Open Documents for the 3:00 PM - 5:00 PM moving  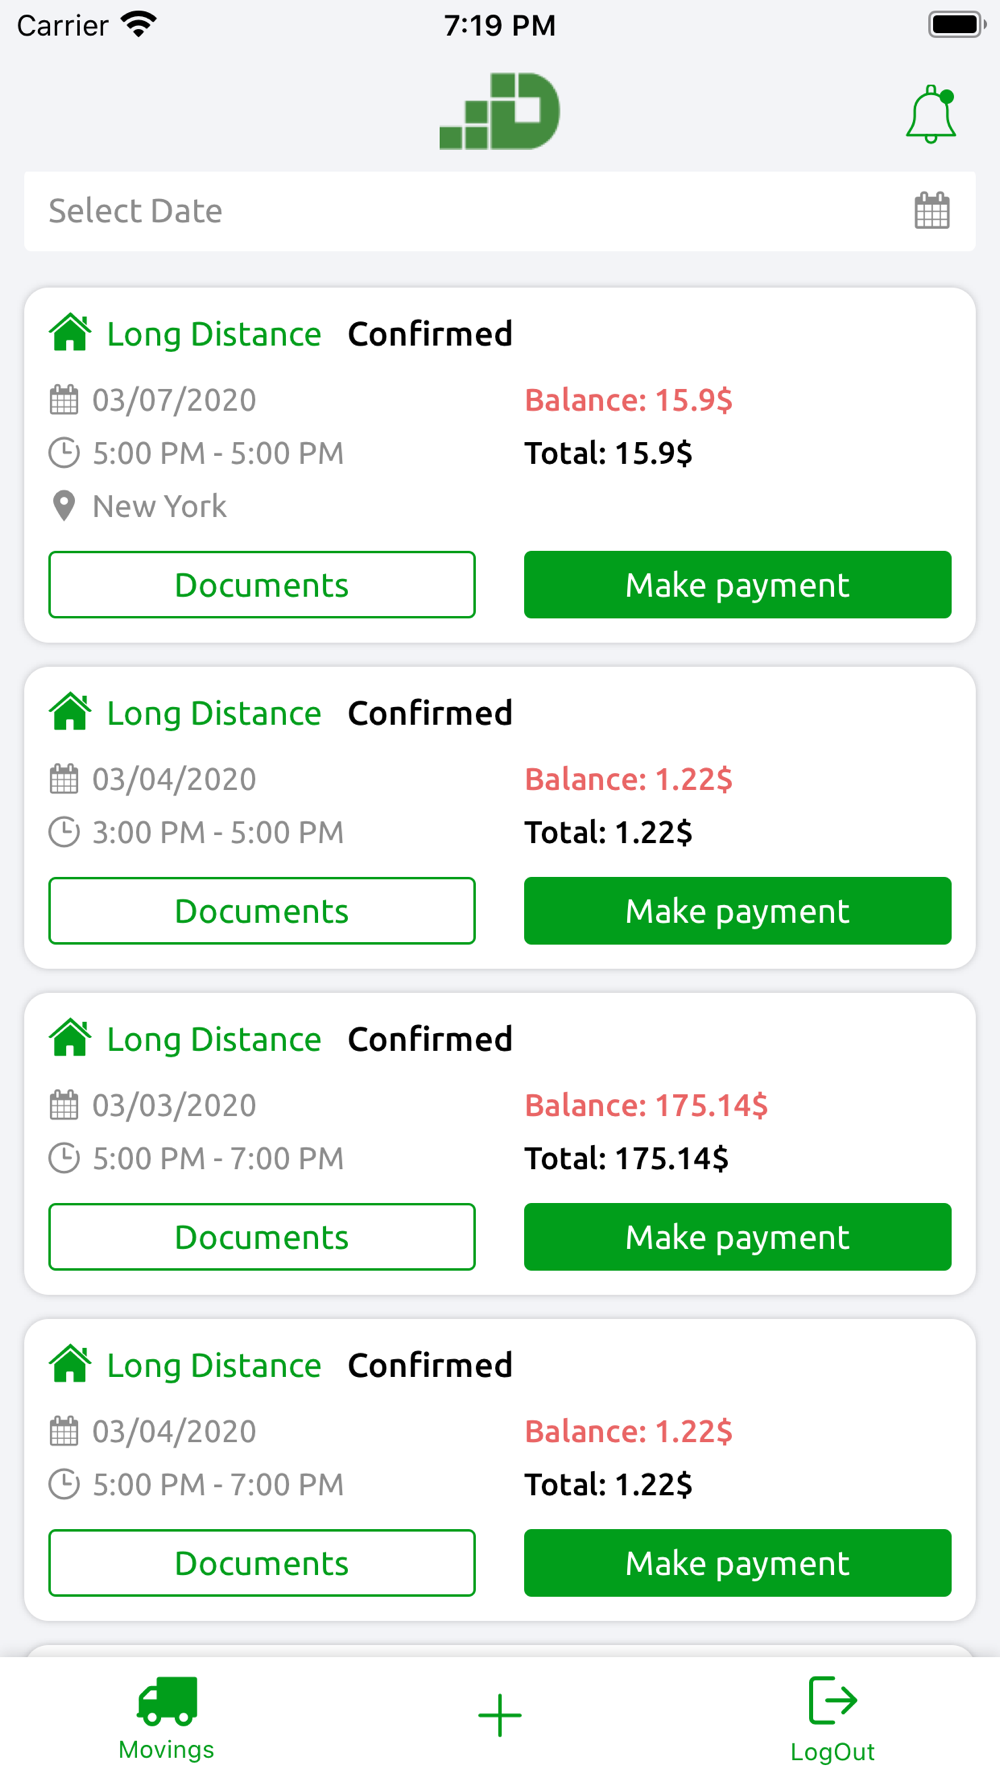262,911
